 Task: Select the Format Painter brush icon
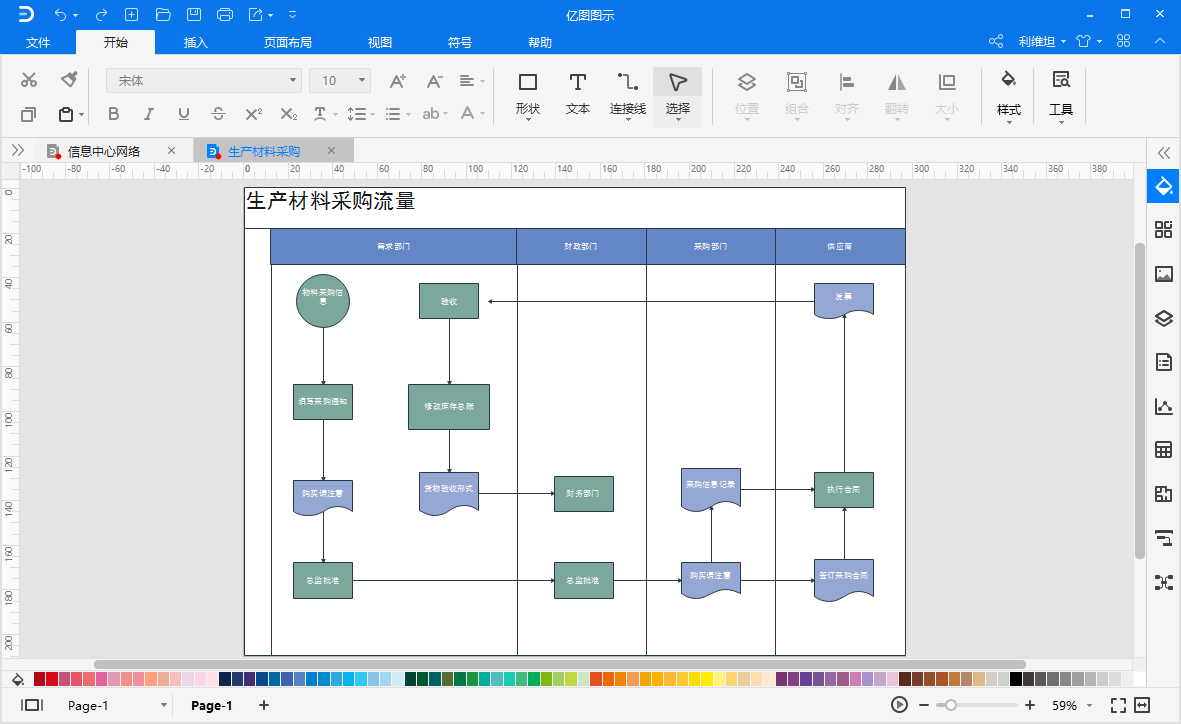coord(69,79)
